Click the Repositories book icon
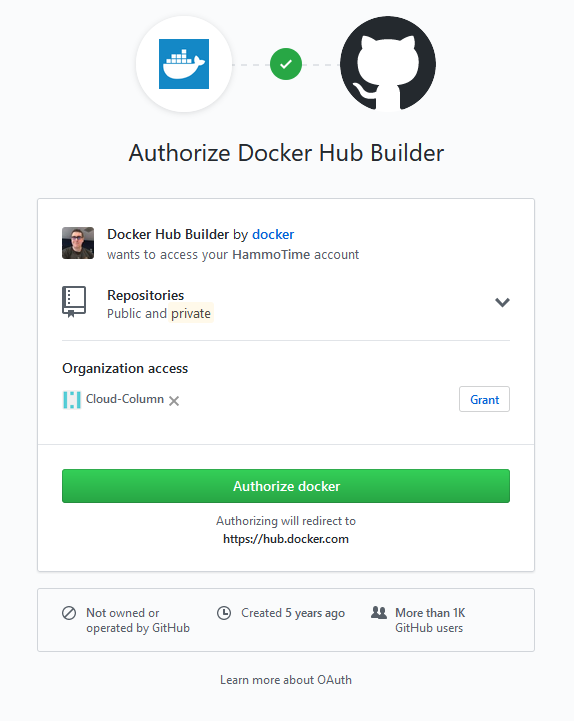 74,302
